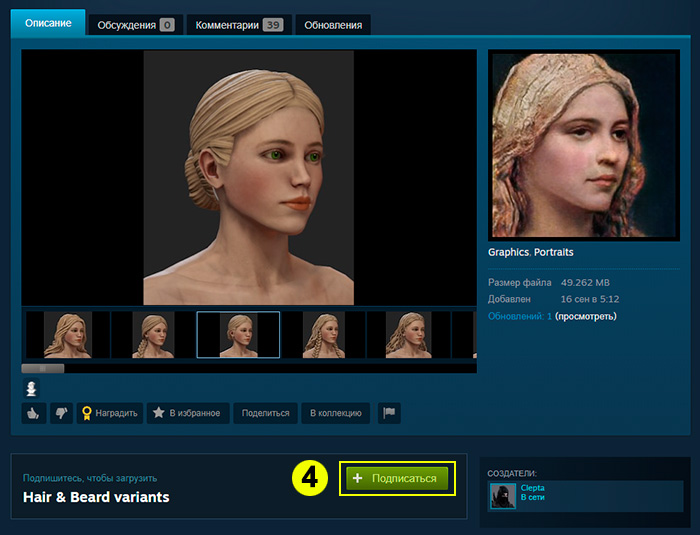This screenshot has height=535, width=700.
Task: Switch to the Обсуждения tab
Action: pos(135,24)
